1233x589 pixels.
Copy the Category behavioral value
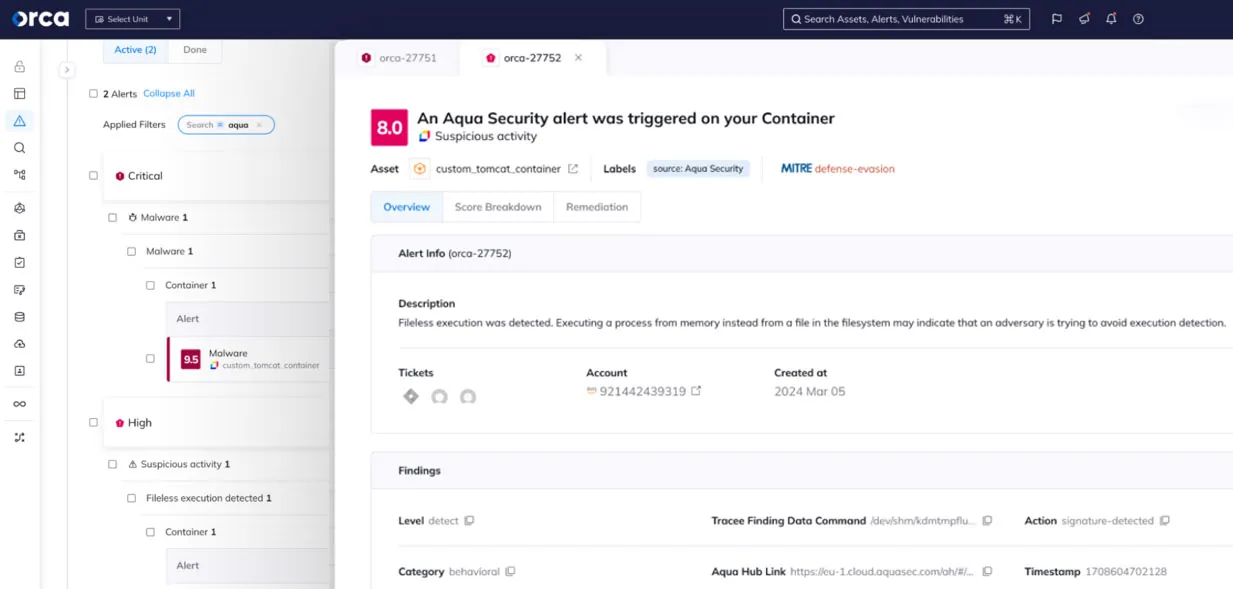(510, 572)
